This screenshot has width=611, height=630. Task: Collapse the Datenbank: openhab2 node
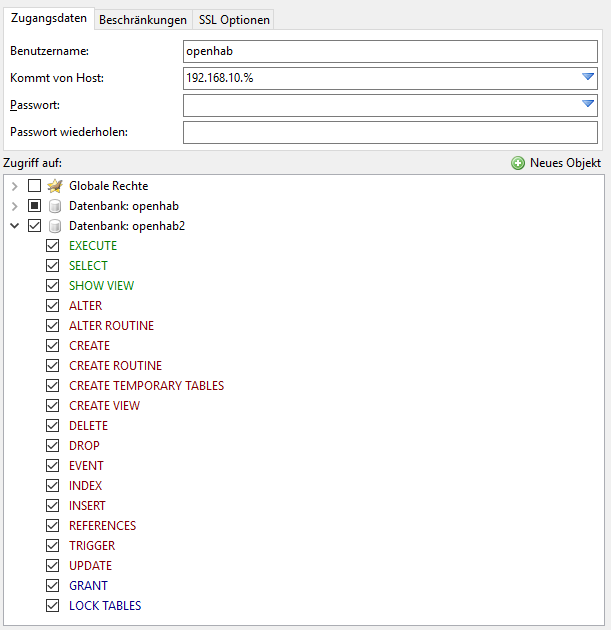tap(14, 226)
